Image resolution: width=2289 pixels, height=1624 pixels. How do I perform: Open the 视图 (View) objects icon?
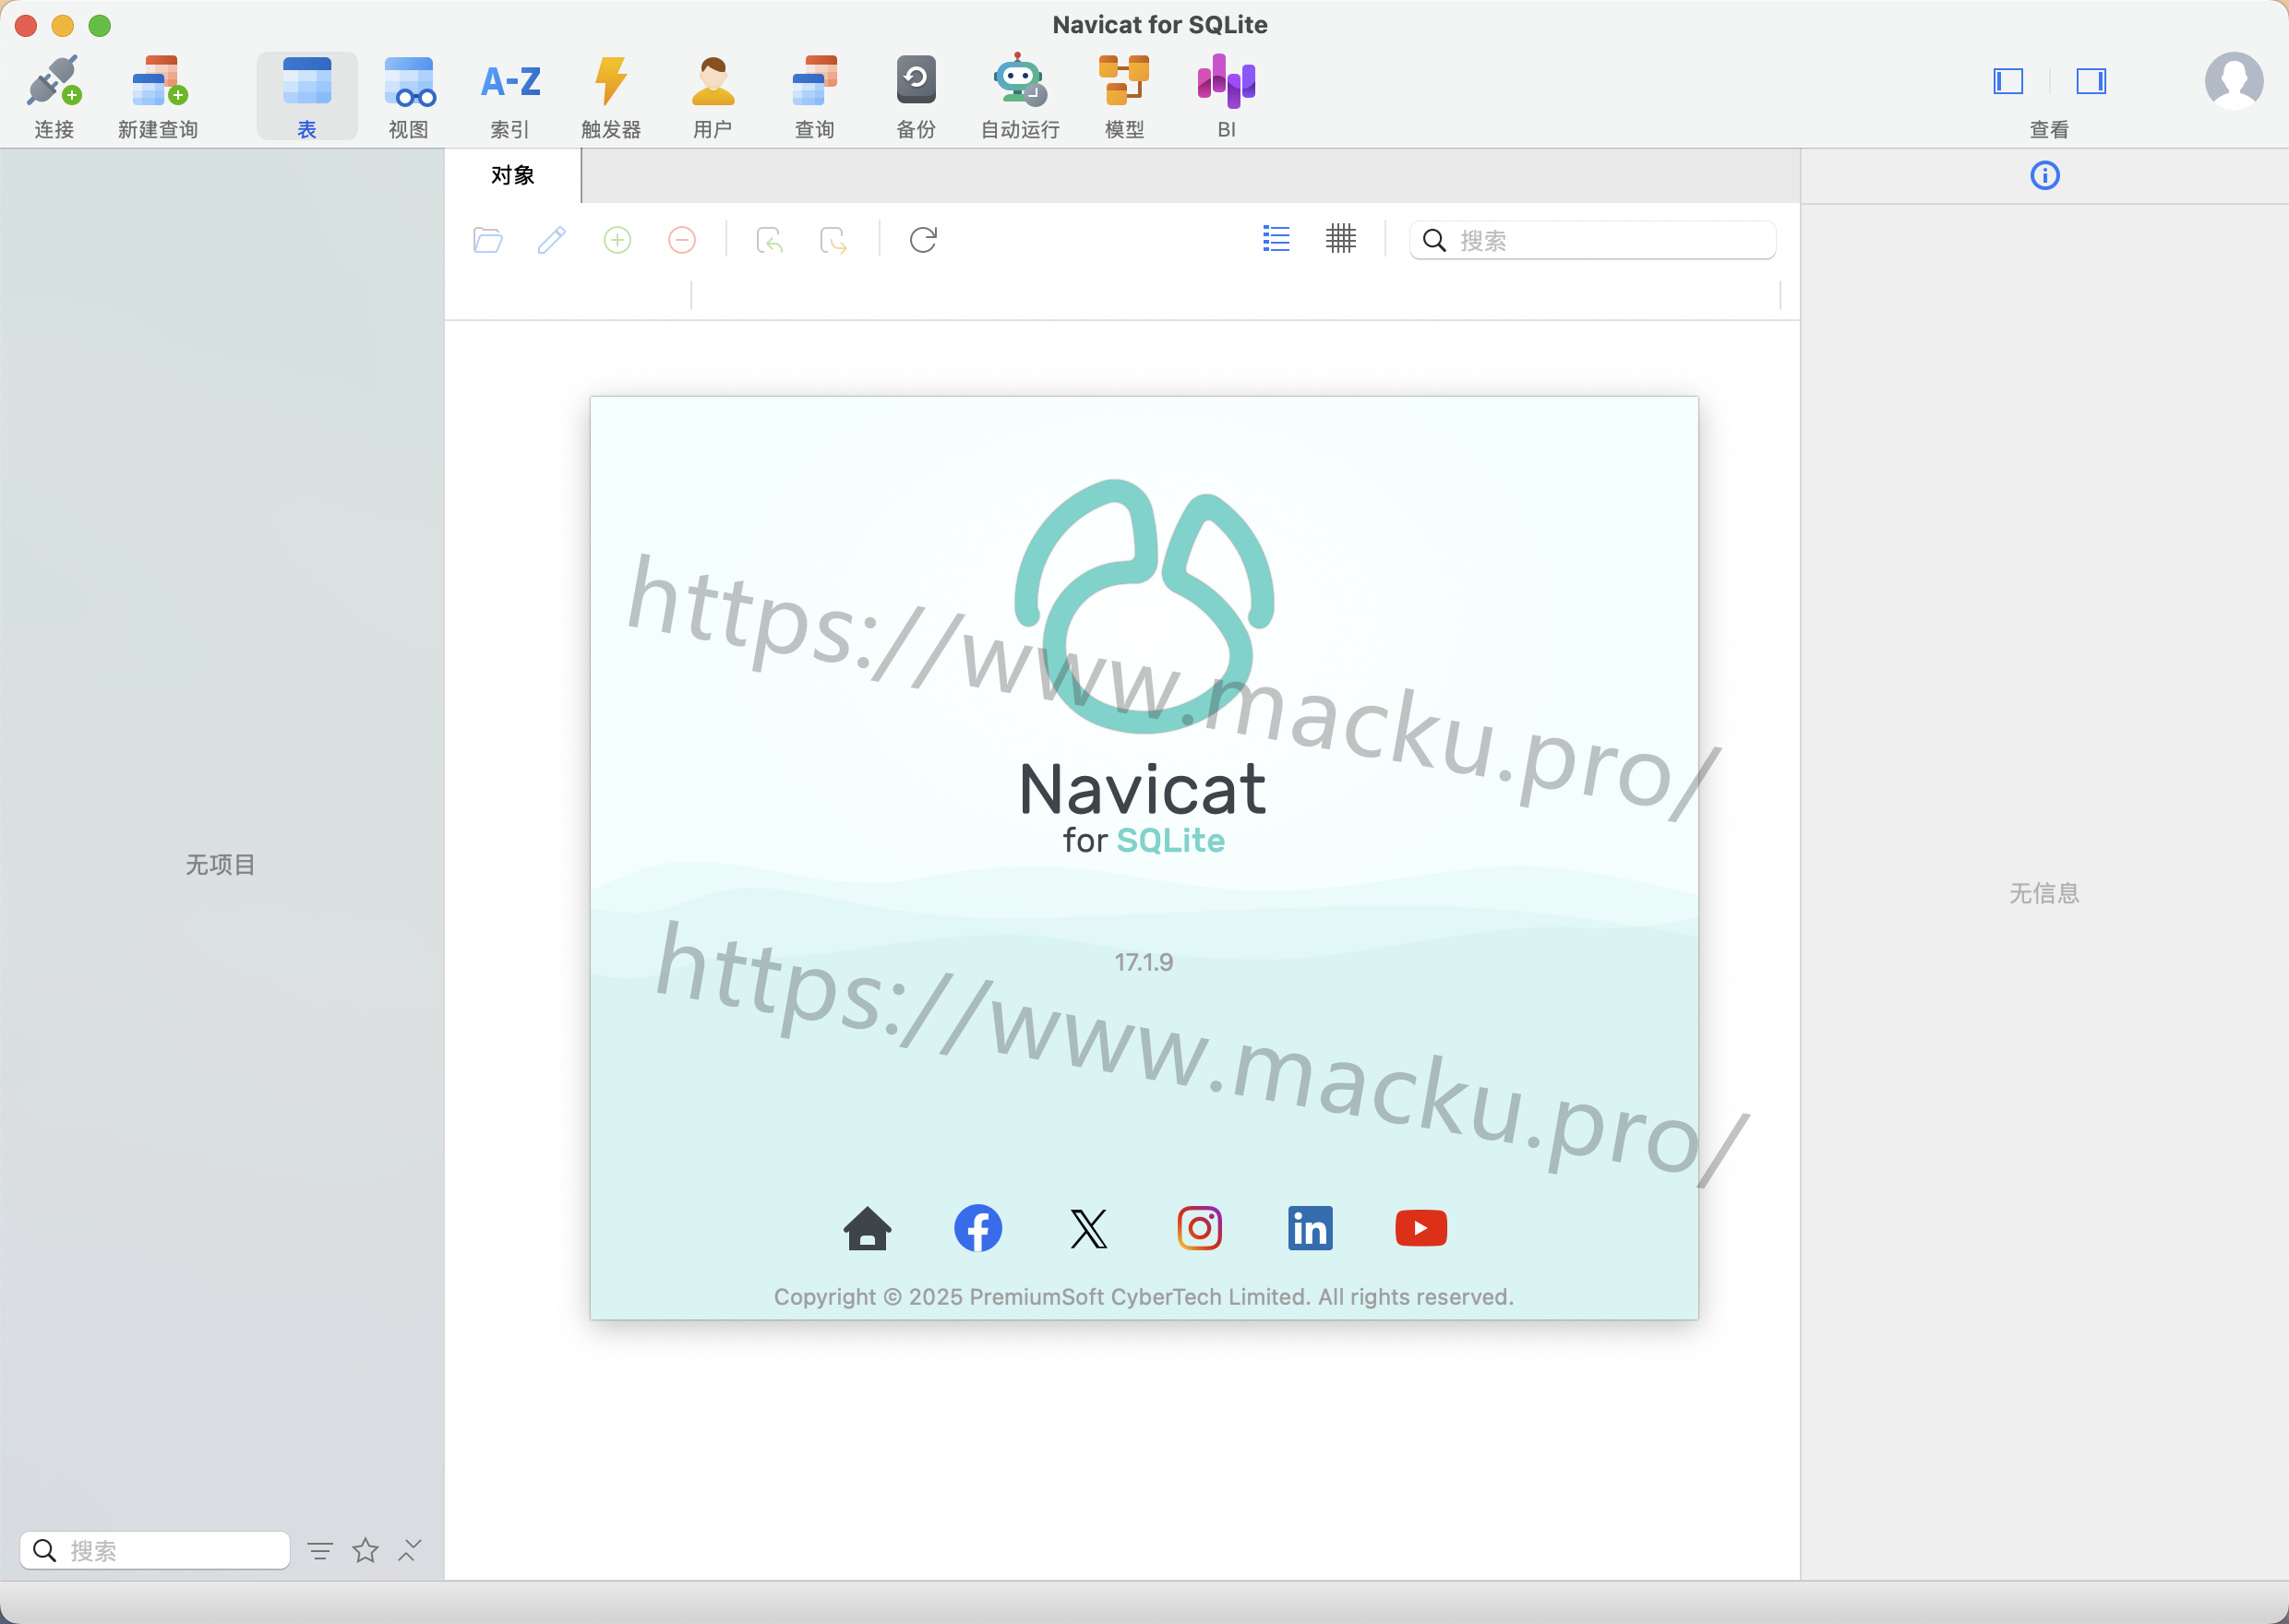[x=409, y=96]
